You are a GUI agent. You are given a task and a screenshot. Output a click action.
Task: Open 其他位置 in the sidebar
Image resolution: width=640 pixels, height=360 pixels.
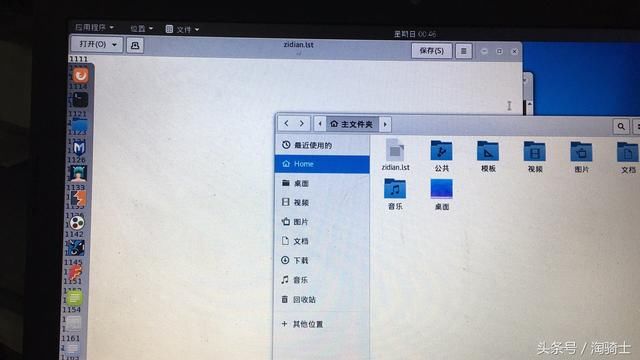coord(322,324)
